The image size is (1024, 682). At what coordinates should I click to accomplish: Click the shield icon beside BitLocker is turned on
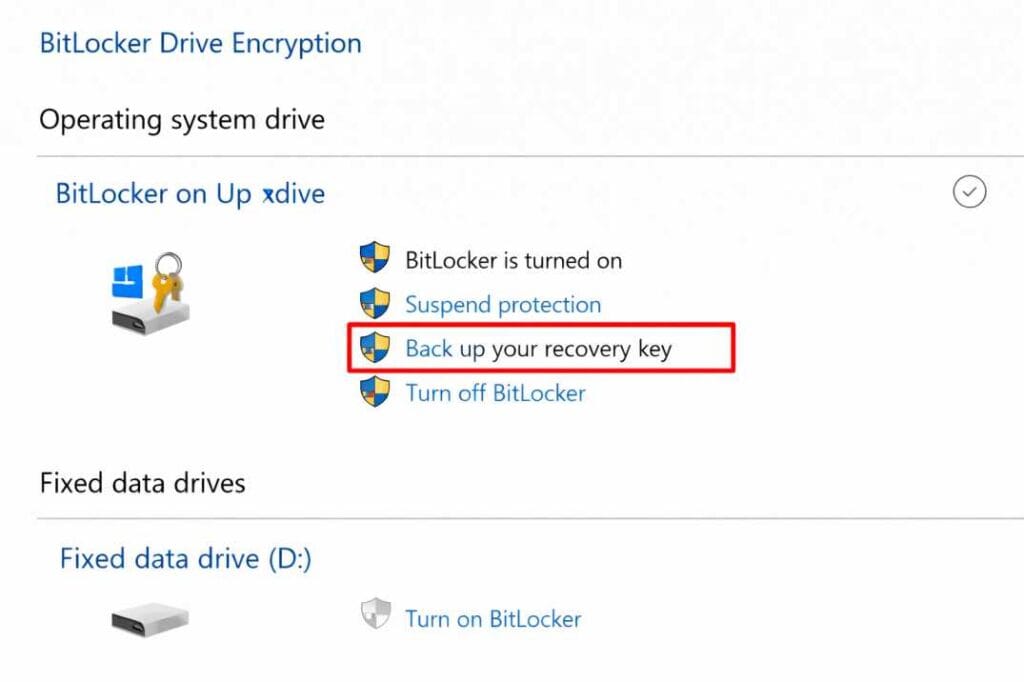point(373,258)
